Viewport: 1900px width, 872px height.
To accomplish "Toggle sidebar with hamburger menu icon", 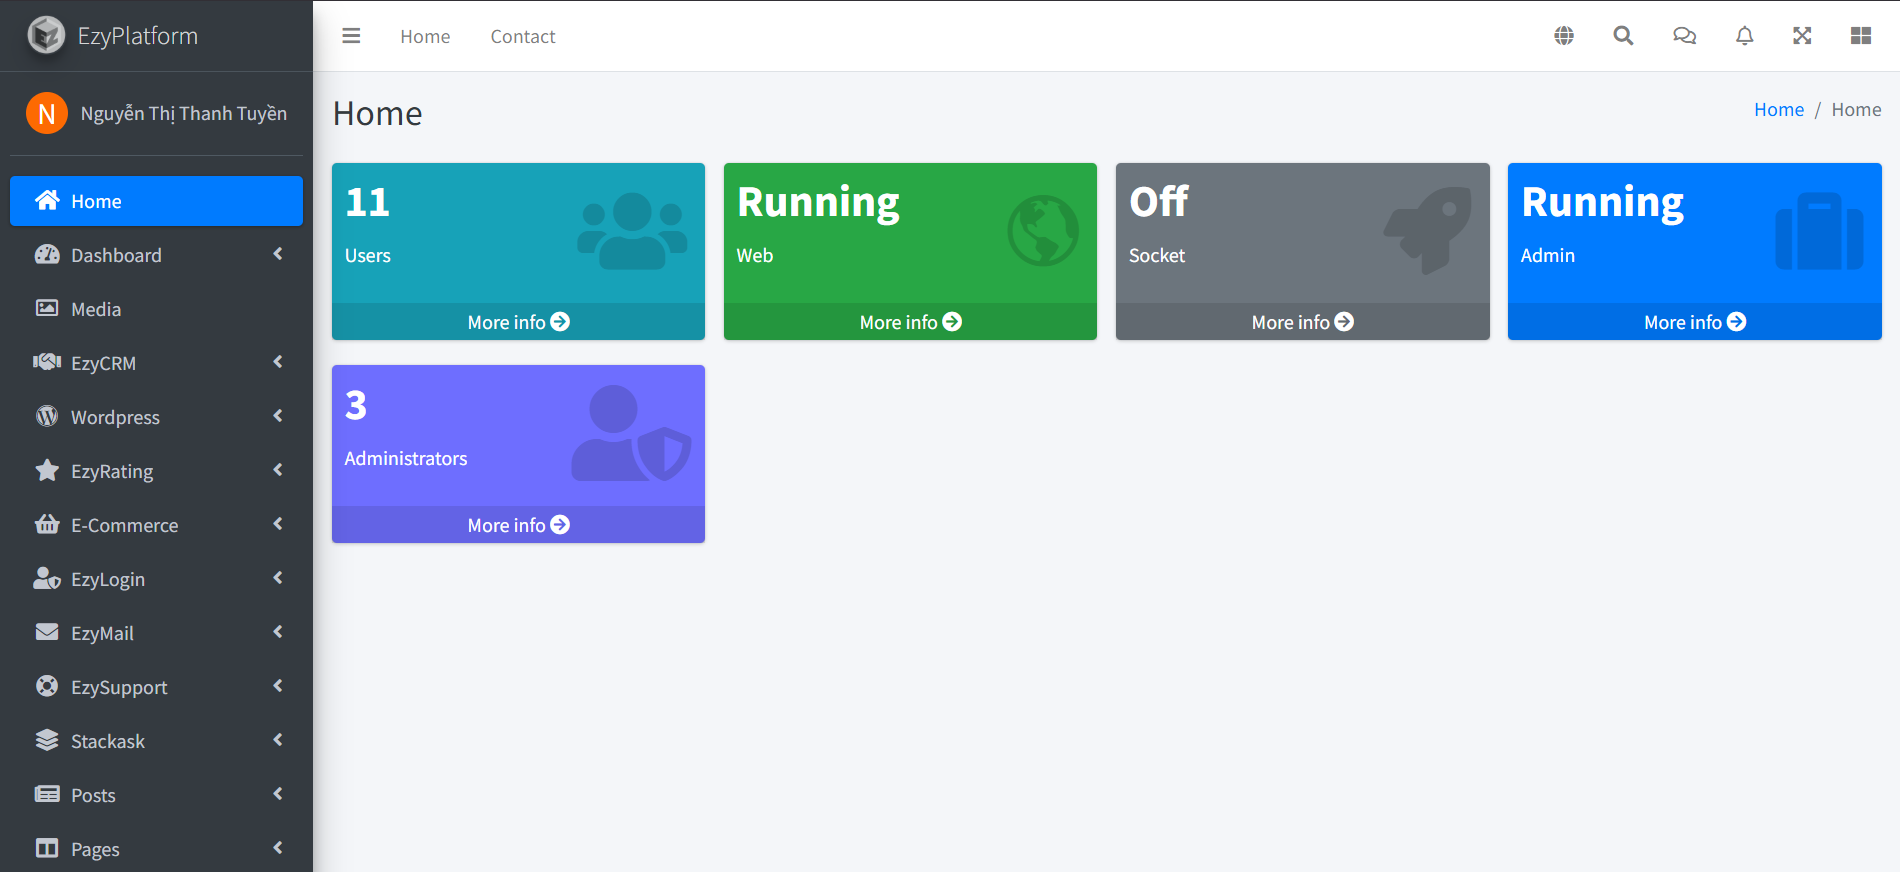I will [x=351, y=36].
